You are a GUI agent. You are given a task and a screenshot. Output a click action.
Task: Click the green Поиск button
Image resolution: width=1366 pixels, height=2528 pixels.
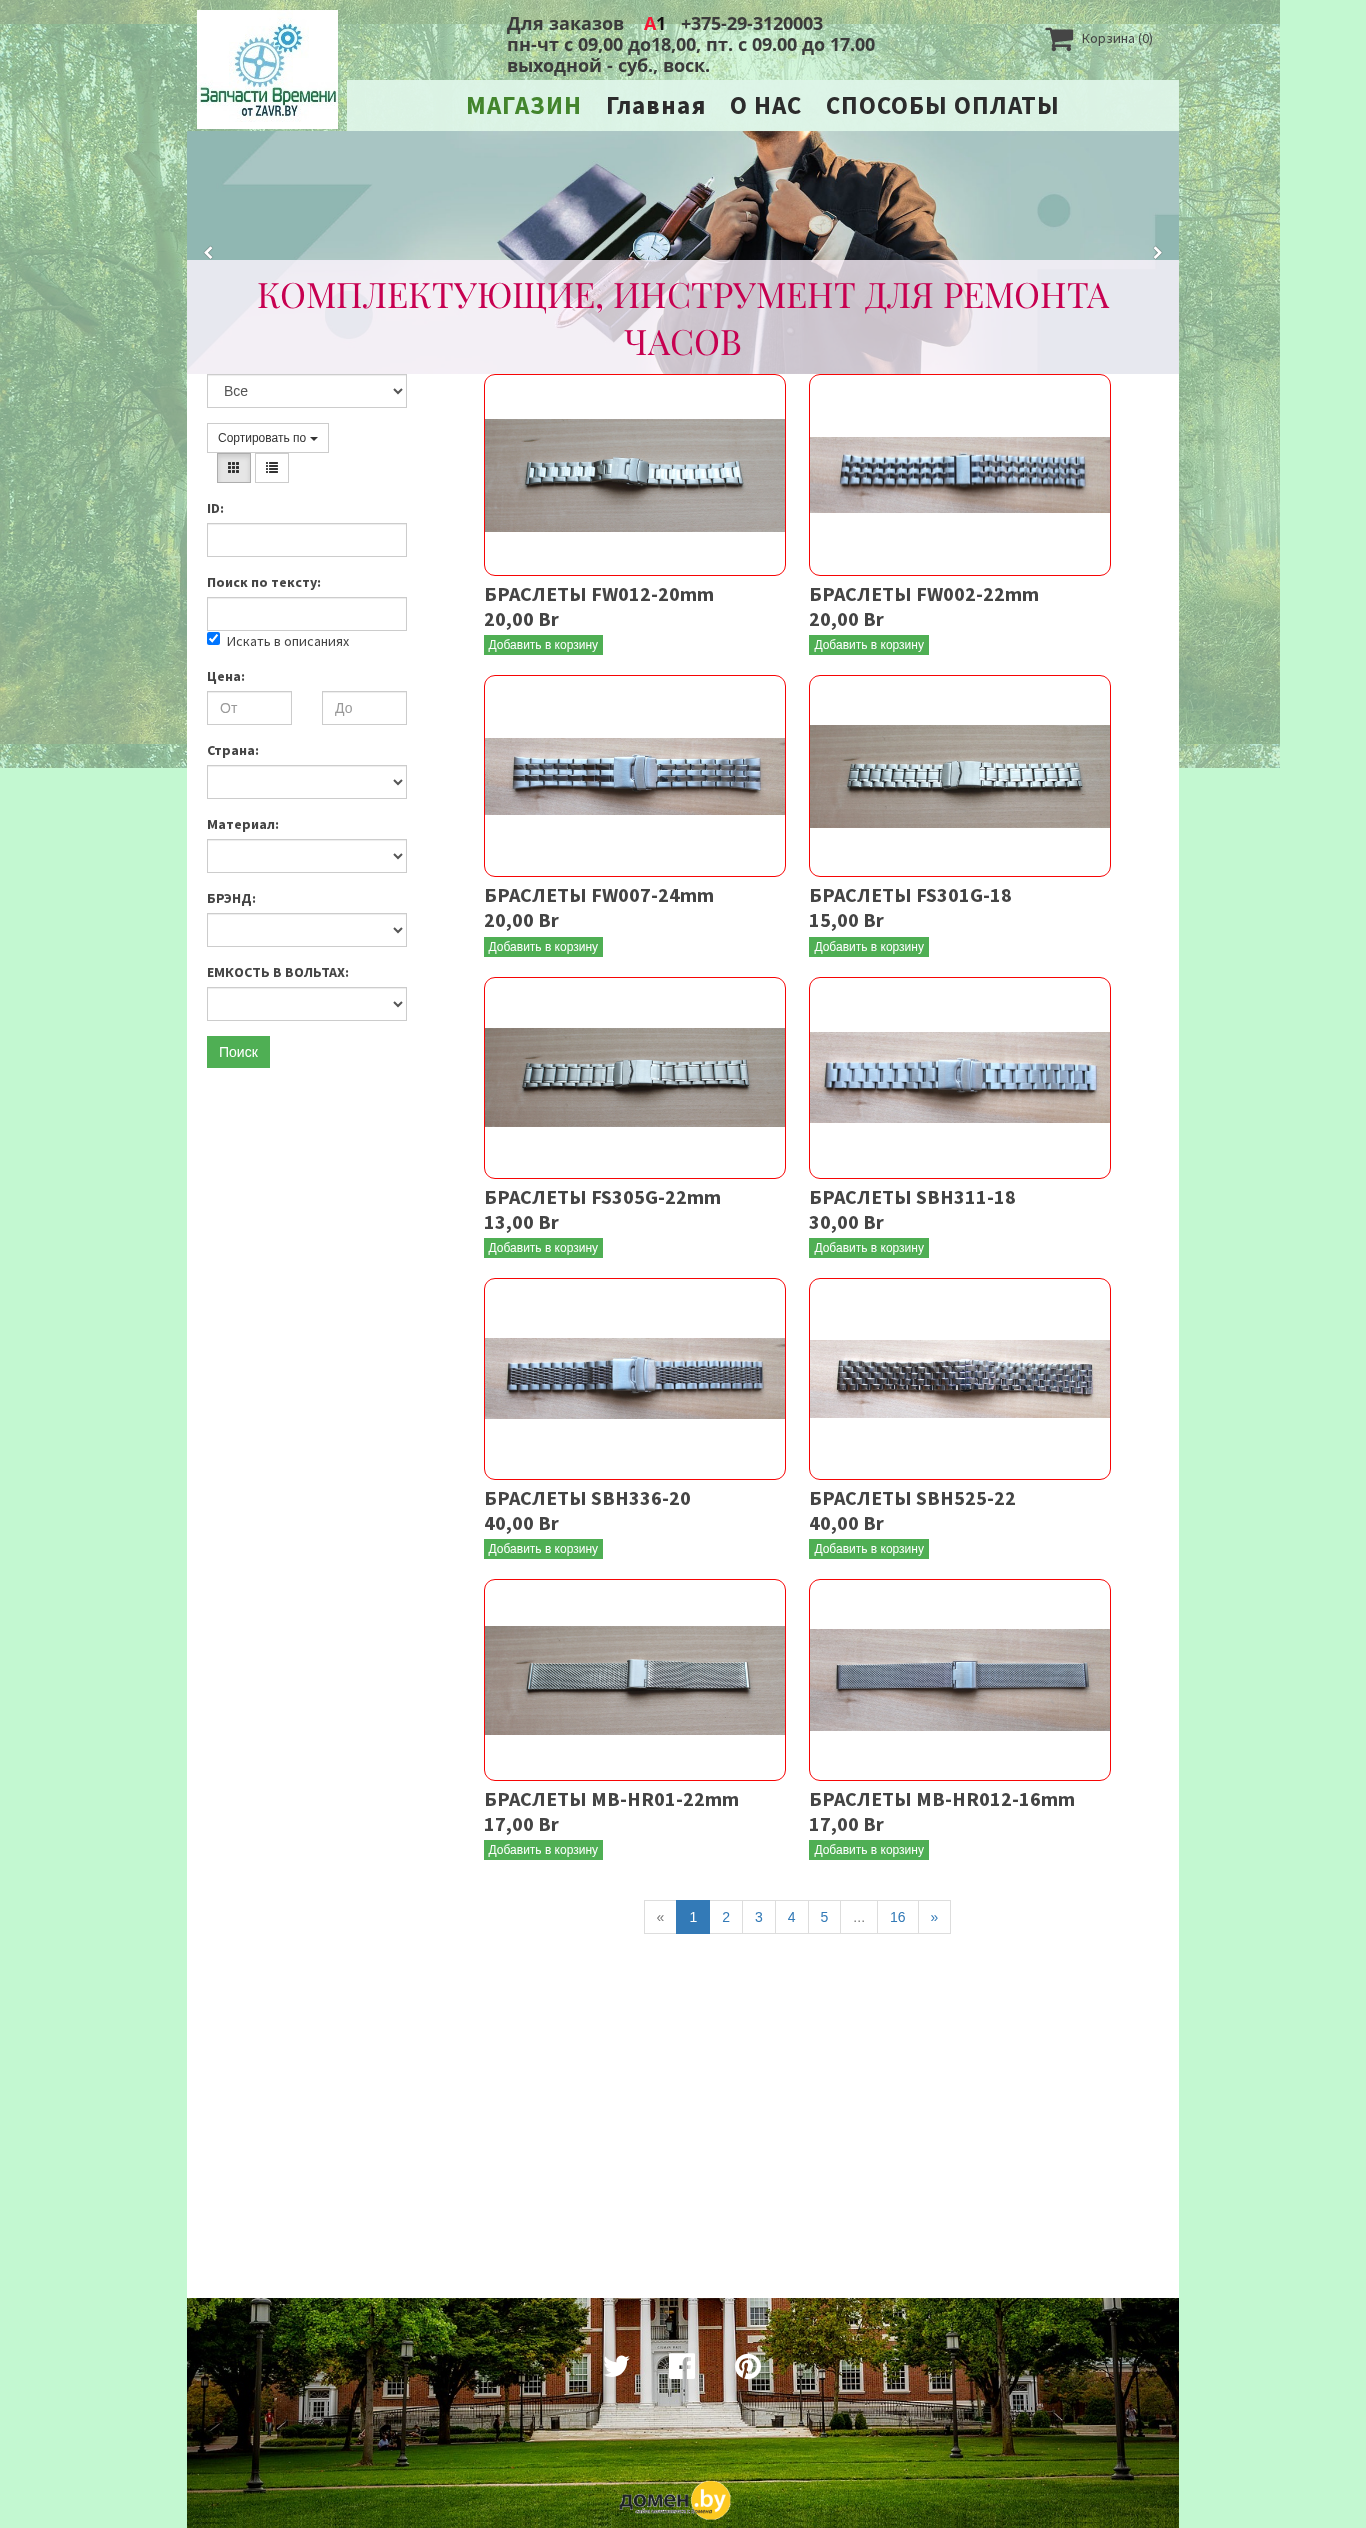tap(238, 1052)
